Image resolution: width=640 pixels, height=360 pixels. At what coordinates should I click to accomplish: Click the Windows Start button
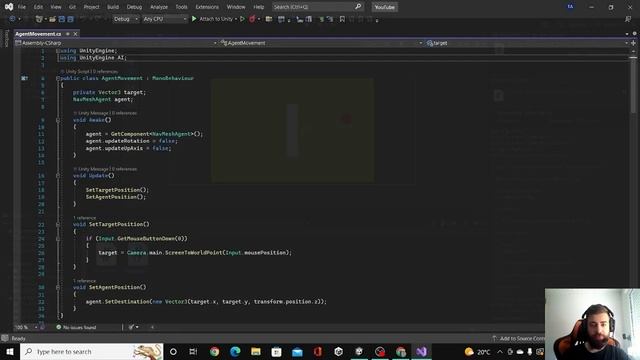click(x=10, y=351)
